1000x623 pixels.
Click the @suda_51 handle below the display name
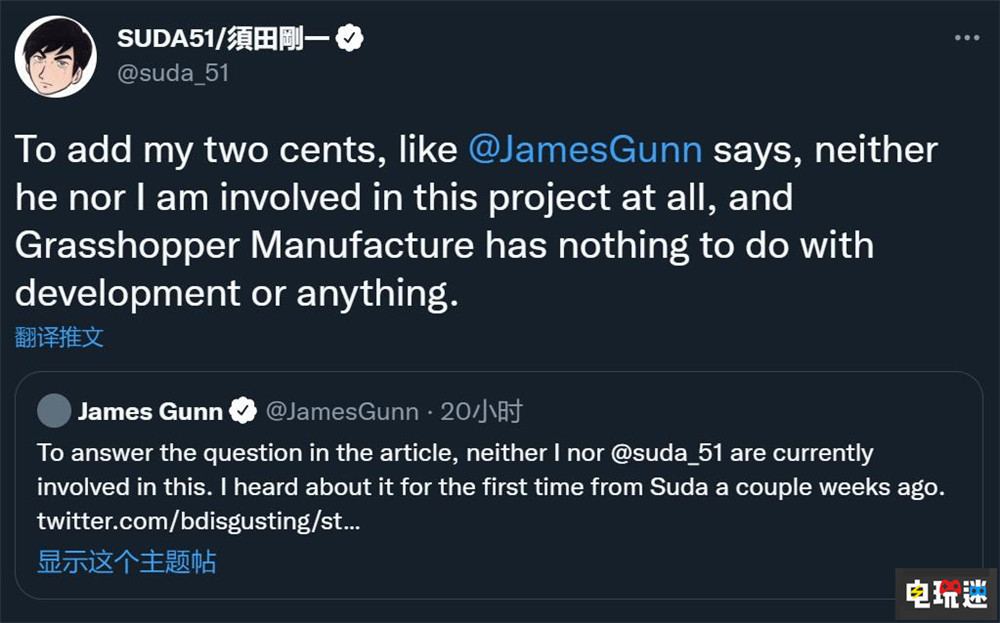point(173,73)
